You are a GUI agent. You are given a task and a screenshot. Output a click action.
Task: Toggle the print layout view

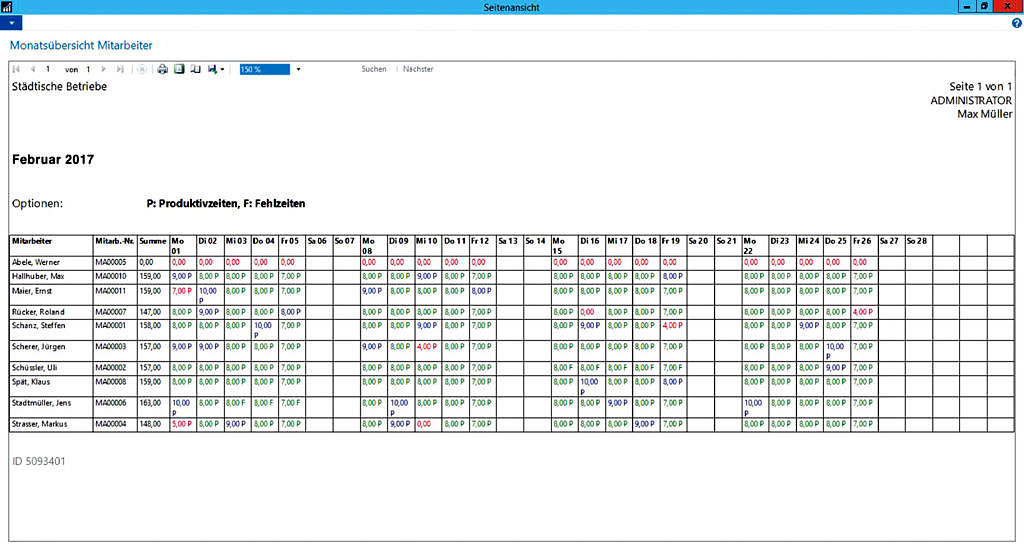(179, 70)
